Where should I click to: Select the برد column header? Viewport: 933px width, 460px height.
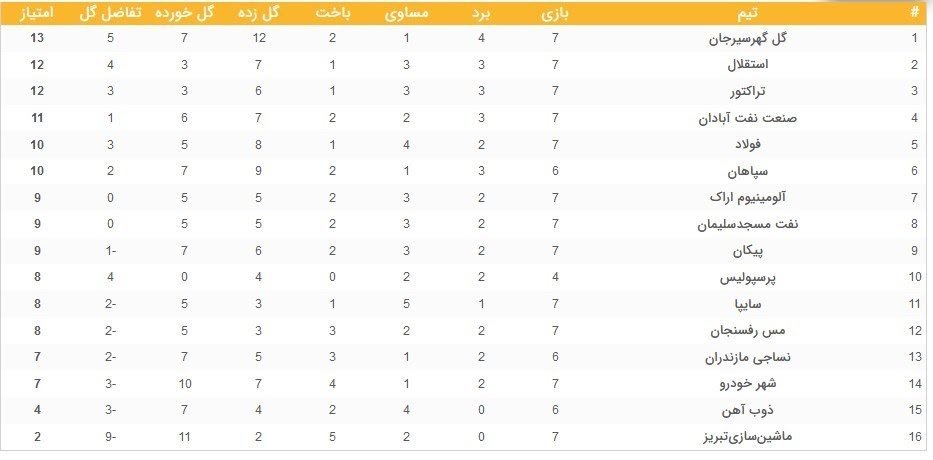(482, 12)
